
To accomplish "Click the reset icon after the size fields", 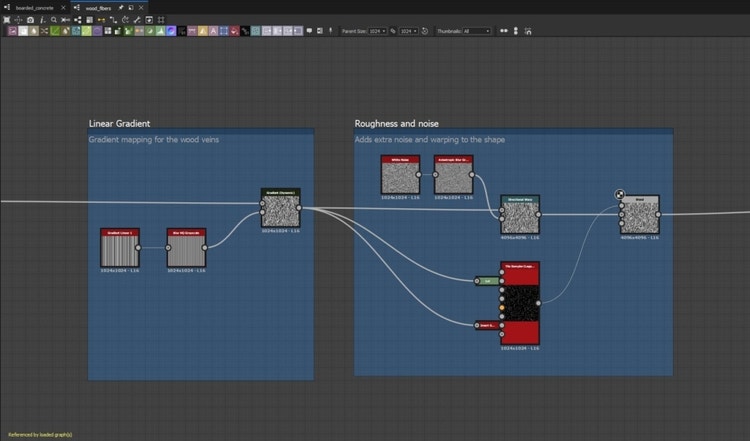I will click(x=425, y=31).
